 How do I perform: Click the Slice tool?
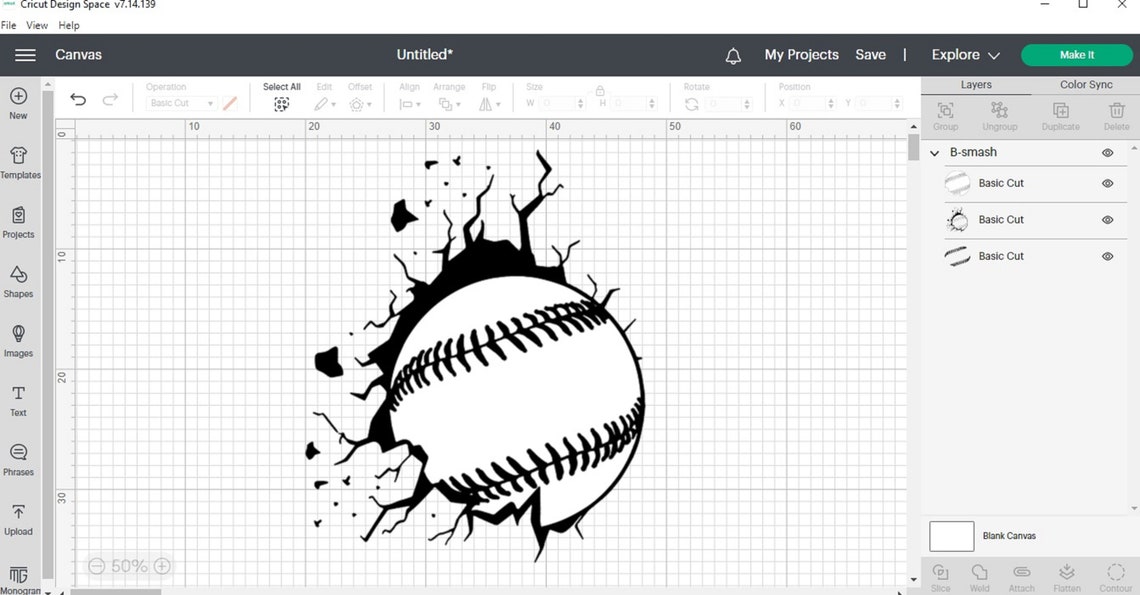[x=939, y=574]
